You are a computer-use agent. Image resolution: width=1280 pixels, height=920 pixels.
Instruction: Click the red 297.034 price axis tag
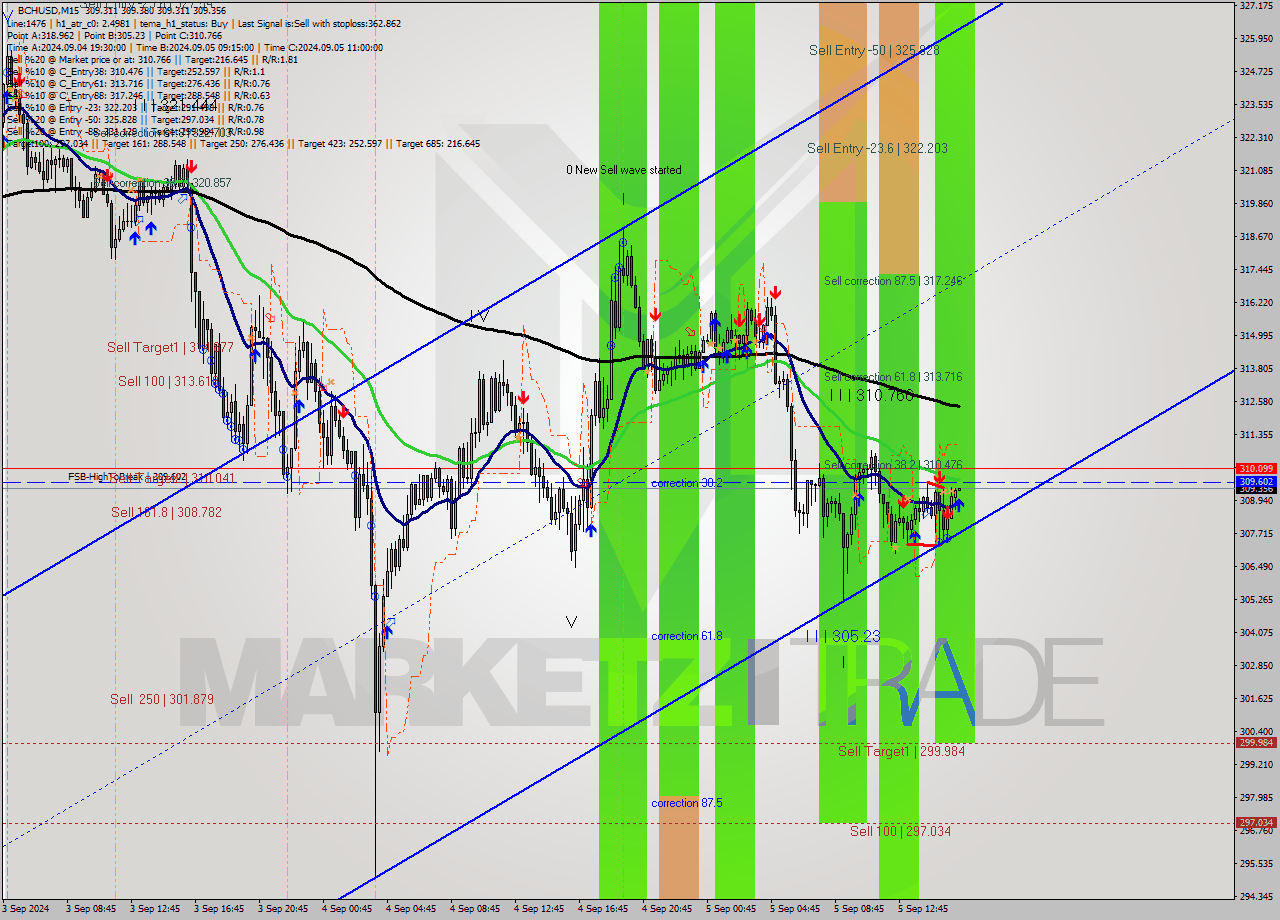coord(1256,822)
